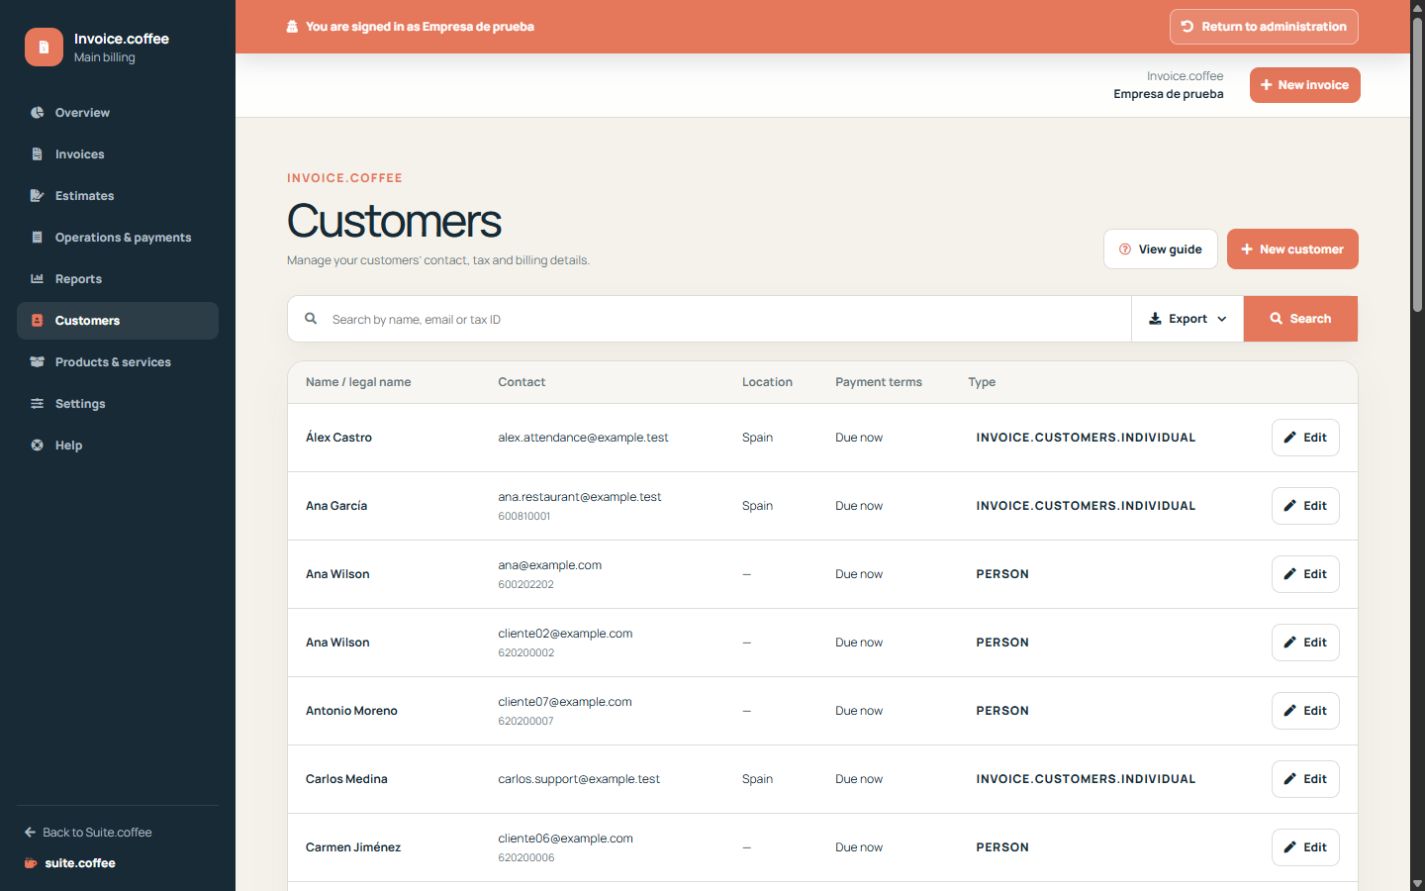Image resolution: width=1425 pixels, height=891 pixels.
Task: Click the name Carmen Jiménez
Action: pyautogui.click(x=353, y=847)
